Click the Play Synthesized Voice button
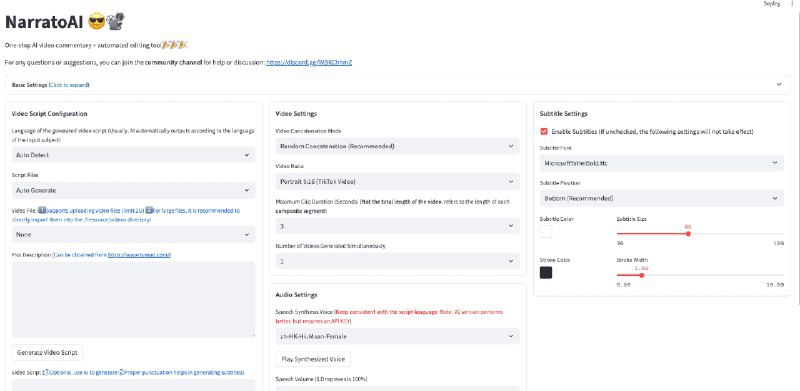This screenshot has height=391, width=800. point(313,359)
